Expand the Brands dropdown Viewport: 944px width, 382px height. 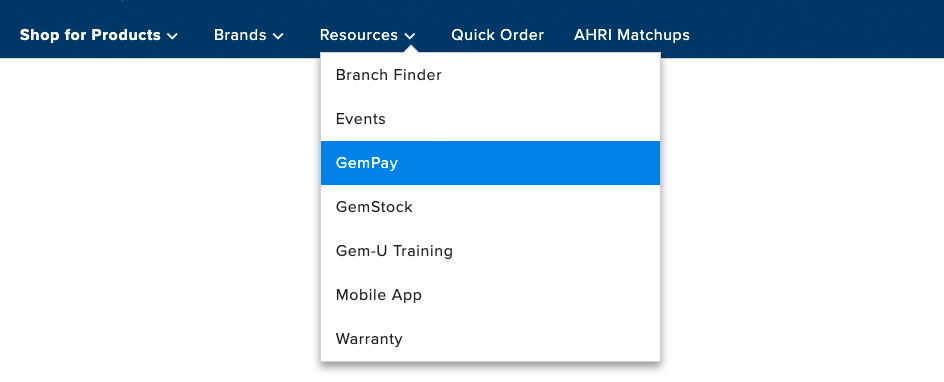coord(249,35)
